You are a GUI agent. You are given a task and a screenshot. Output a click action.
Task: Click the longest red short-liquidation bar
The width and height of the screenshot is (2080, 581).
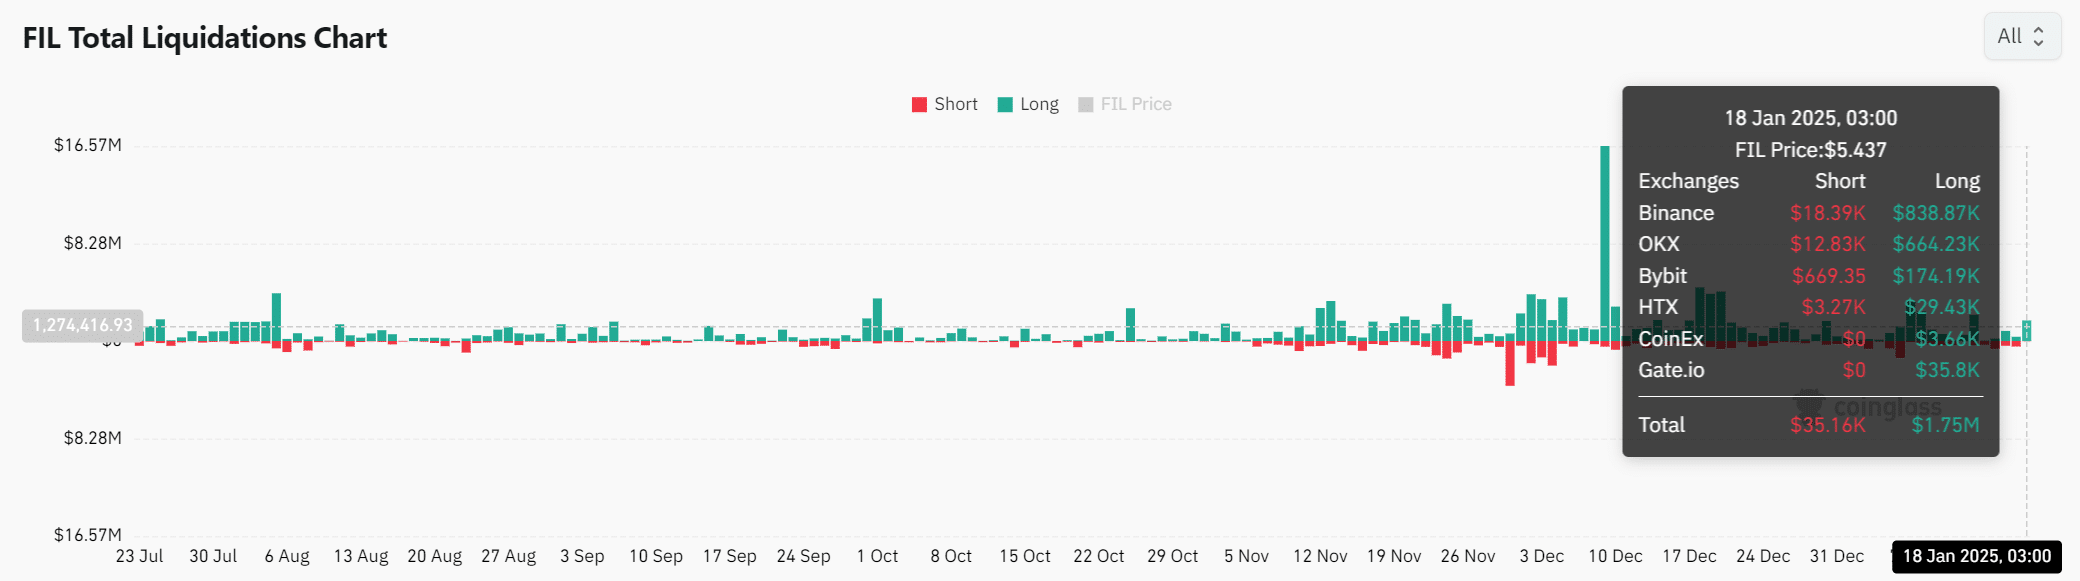tap(1510, 364)
